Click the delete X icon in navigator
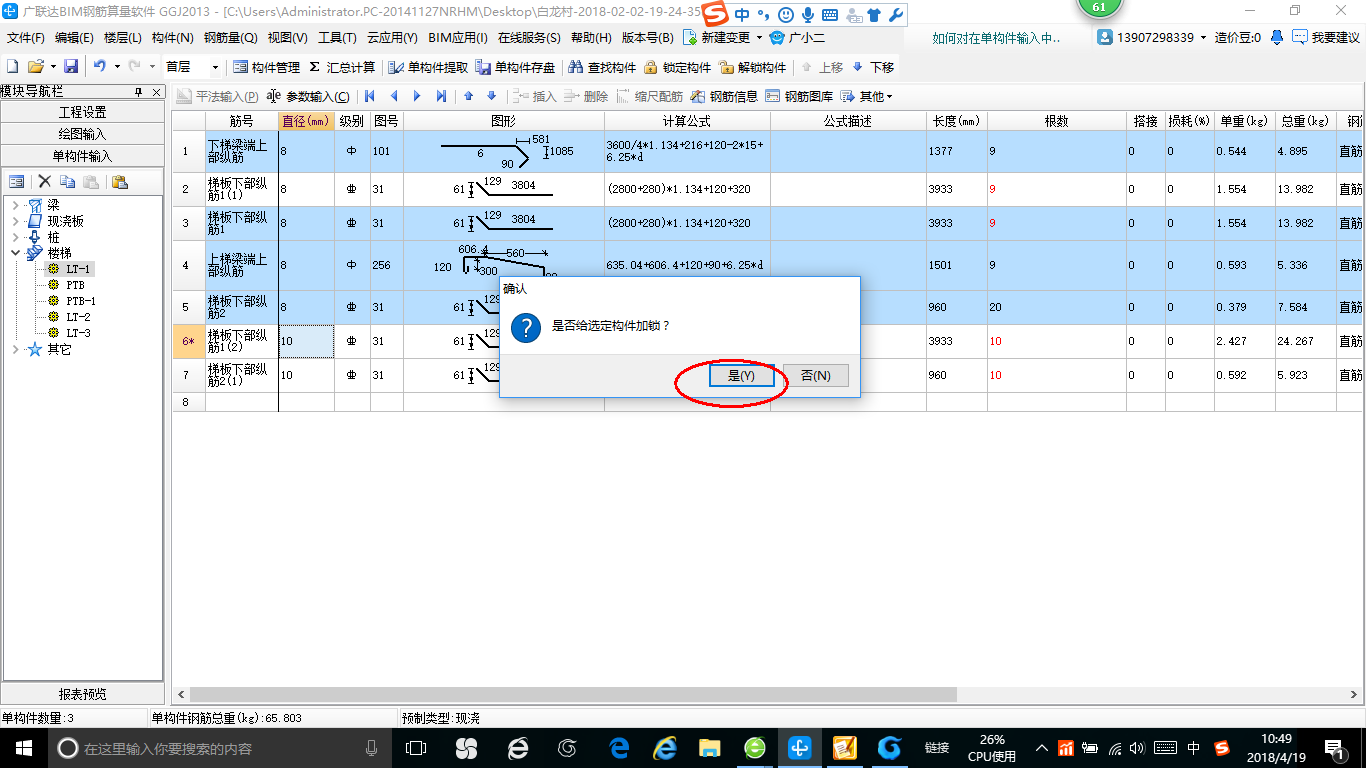Viewport: 1366px width, 768px height. (44, 182)
